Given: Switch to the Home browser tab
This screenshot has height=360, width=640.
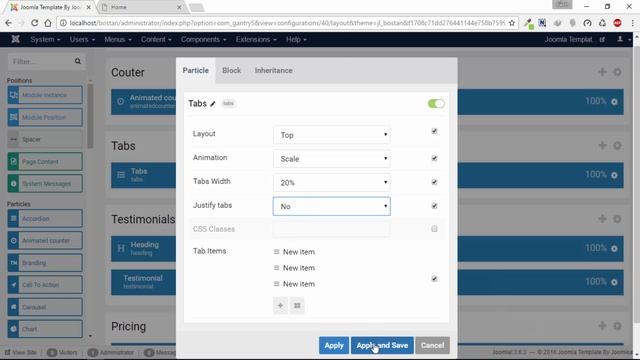Looking at the screenshot, I should click(x=141, y=7).
